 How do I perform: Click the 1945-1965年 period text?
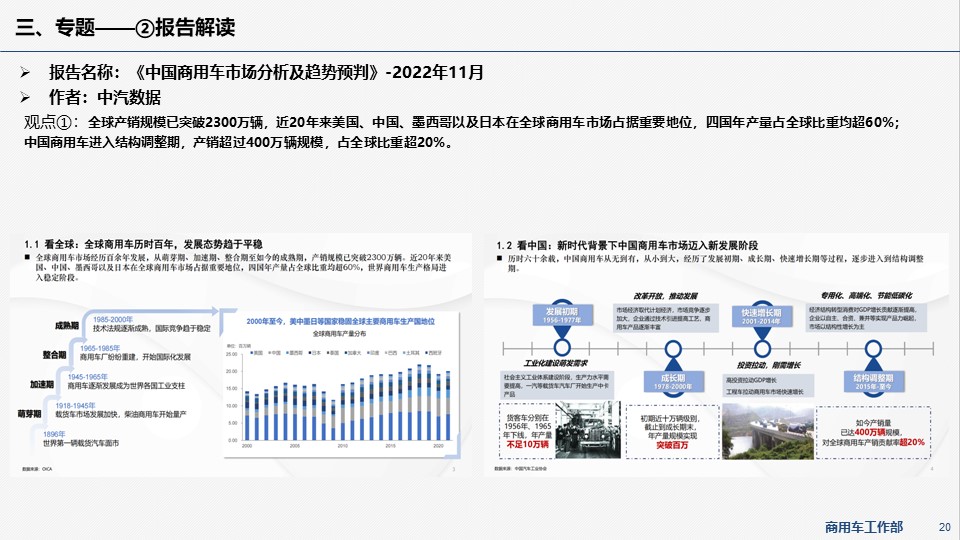pos(88,377)
